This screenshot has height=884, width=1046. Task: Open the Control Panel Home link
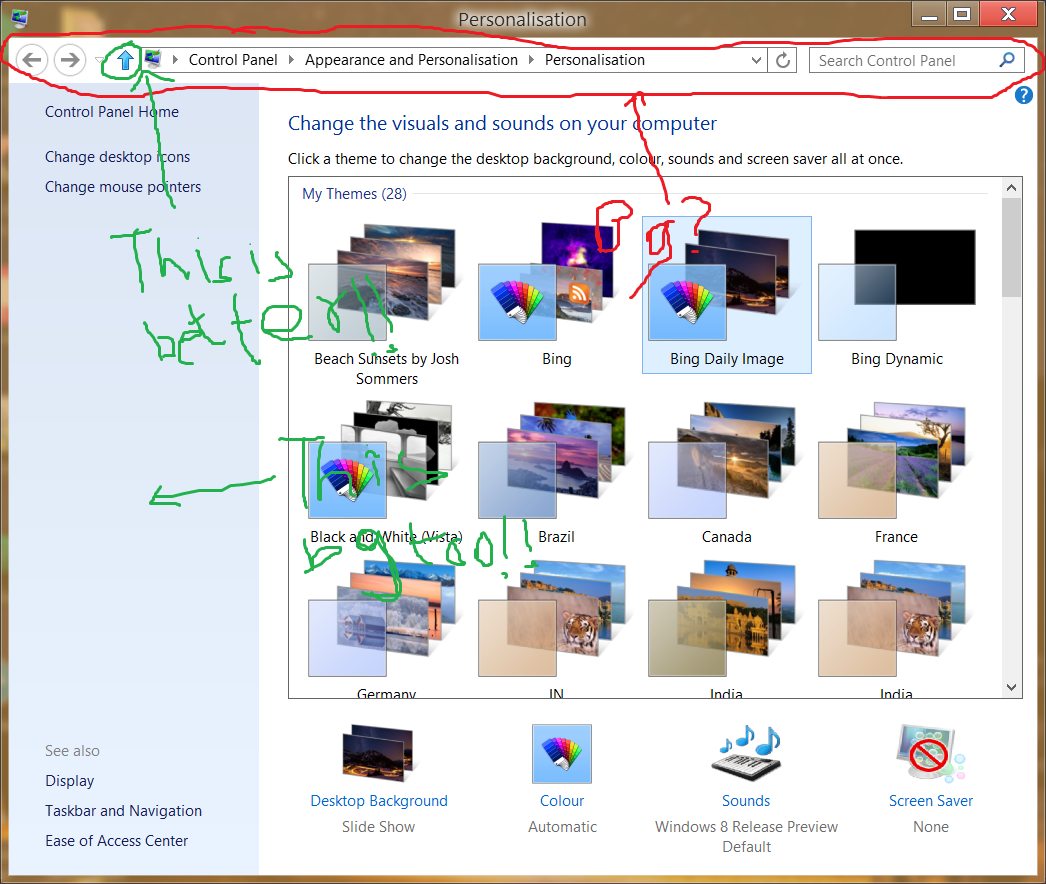[112, 112]
